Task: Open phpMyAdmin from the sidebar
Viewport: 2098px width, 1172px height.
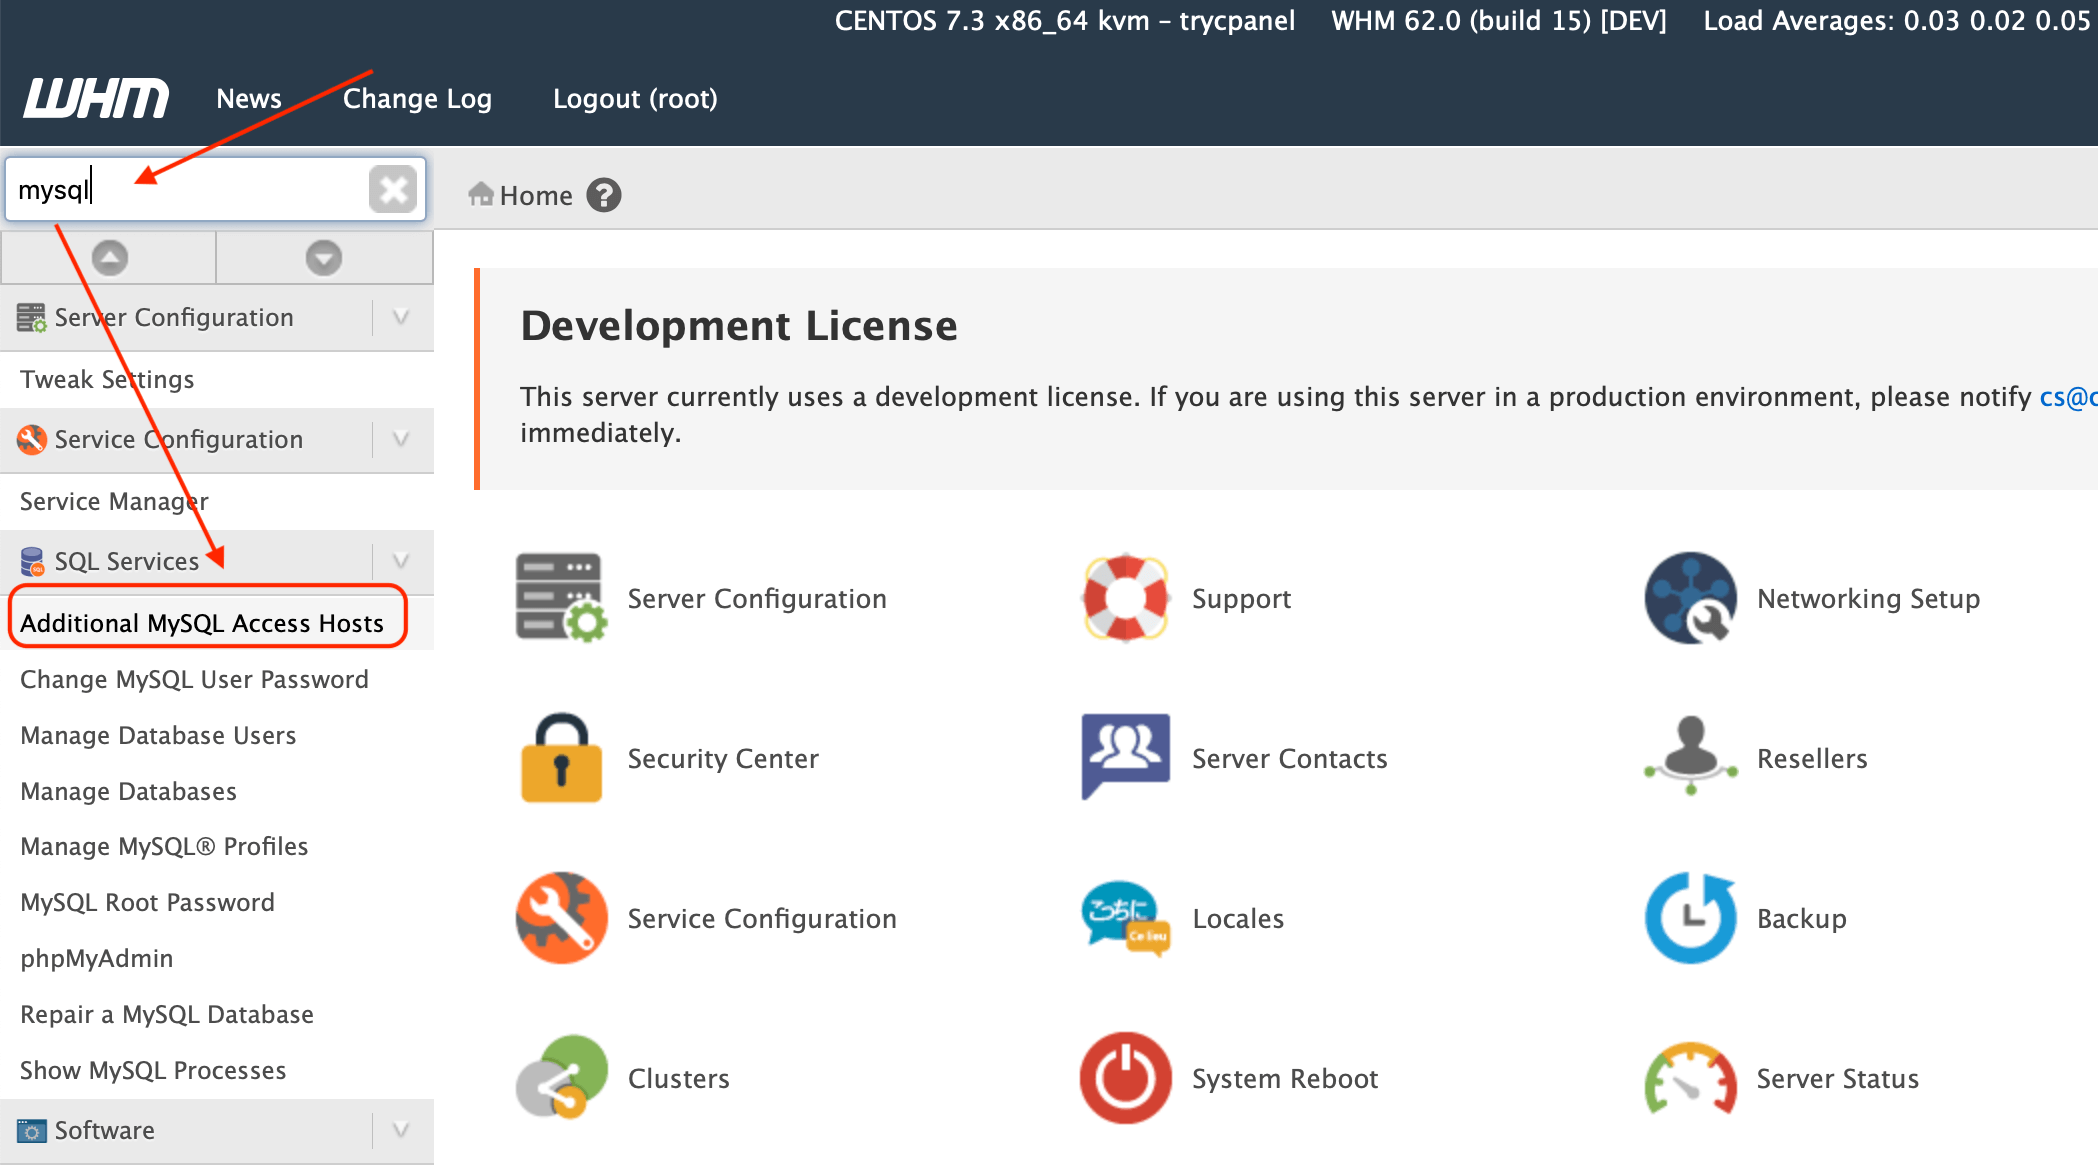Action: pos(97,958)
